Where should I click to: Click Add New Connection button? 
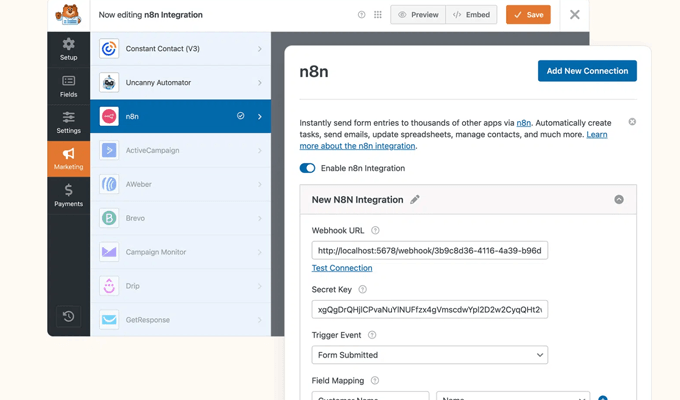coord(587,71)
